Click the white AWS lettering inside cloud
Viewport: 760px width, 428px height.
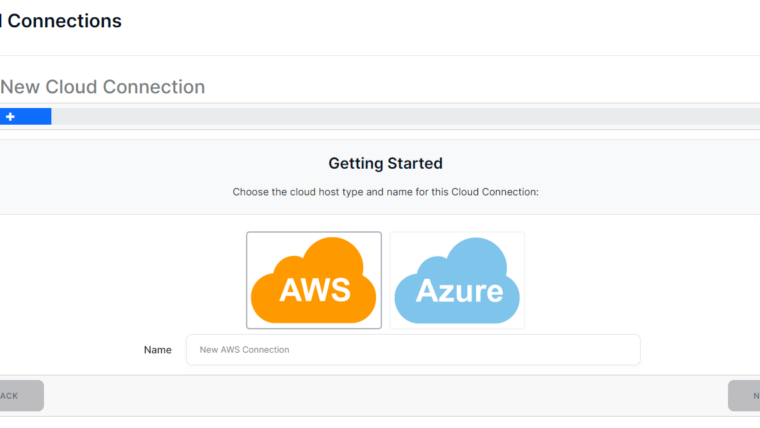point(315,290)
